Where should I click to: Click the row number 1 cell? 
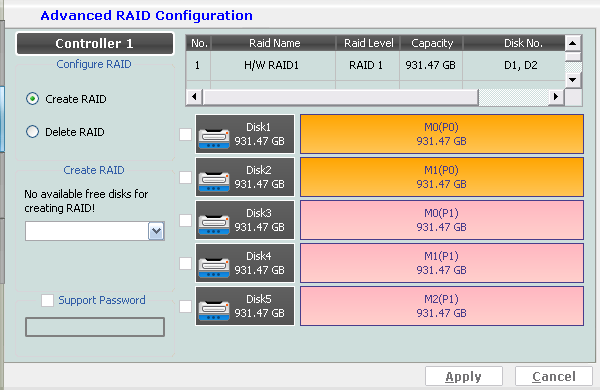pos(197,65)
